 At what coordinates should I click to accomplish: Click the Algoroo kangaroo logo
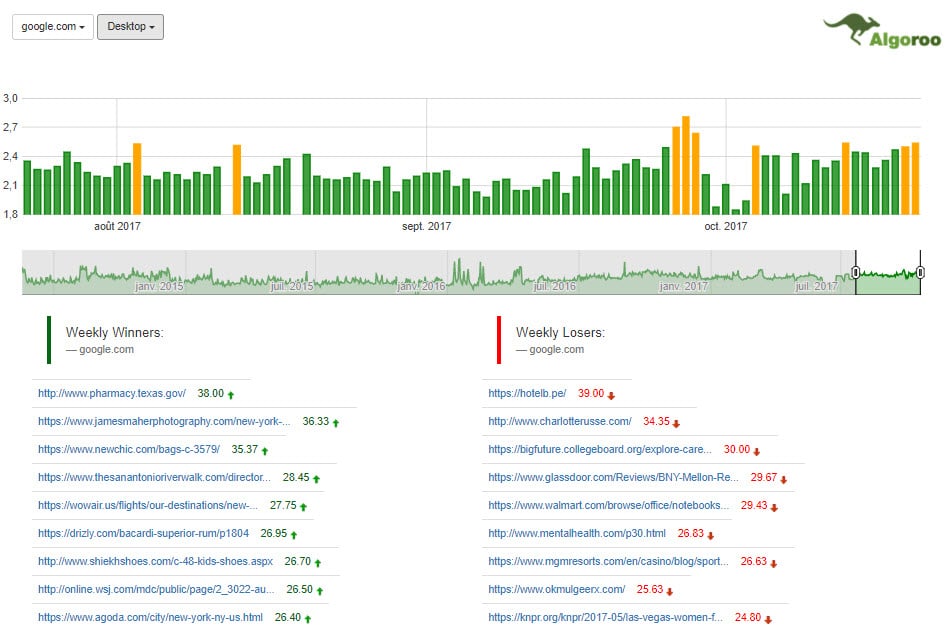tap(882, 31)
